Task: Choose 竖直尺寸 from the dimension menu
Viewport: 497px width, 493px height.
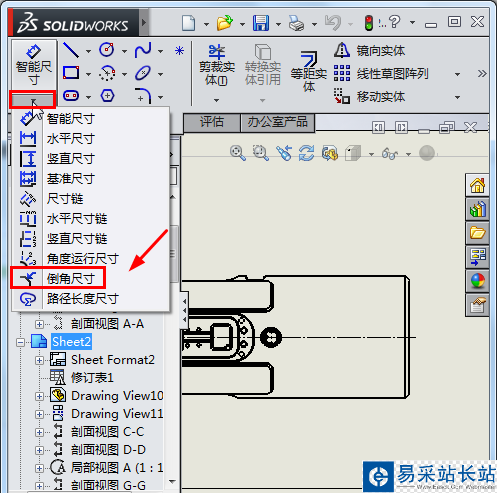Action: [90, 159]
